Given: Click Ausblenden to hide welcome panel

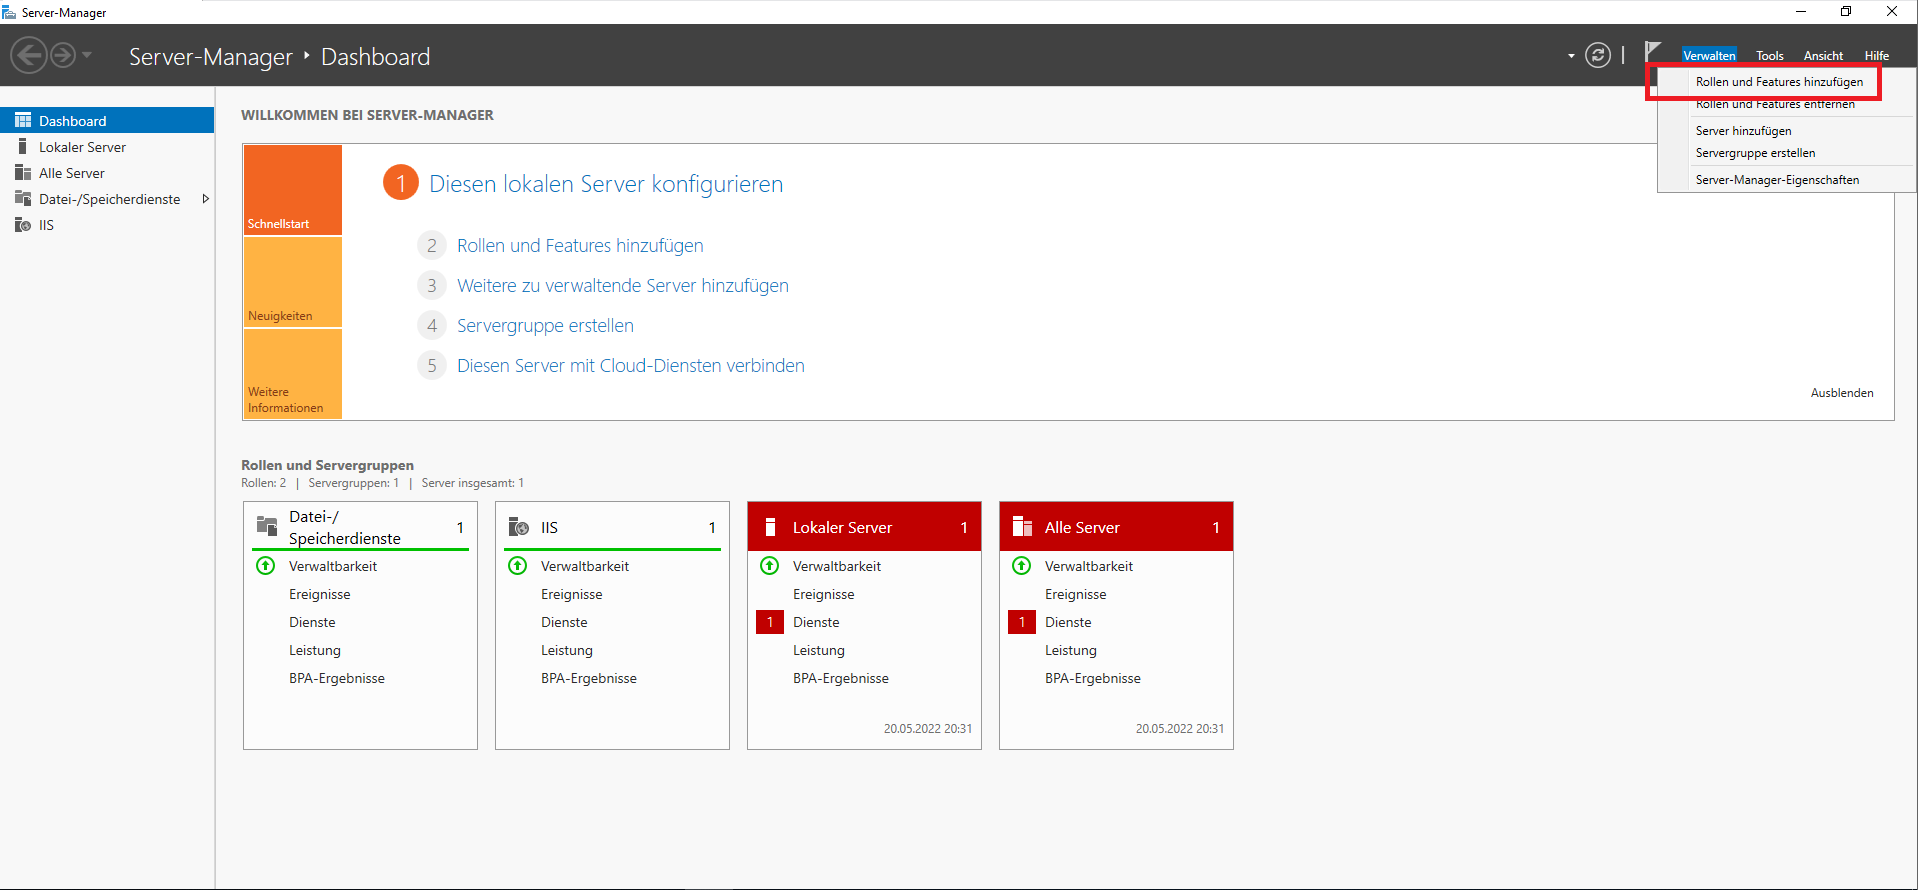Looking at the screenshot, I should tap(1841, 393).
